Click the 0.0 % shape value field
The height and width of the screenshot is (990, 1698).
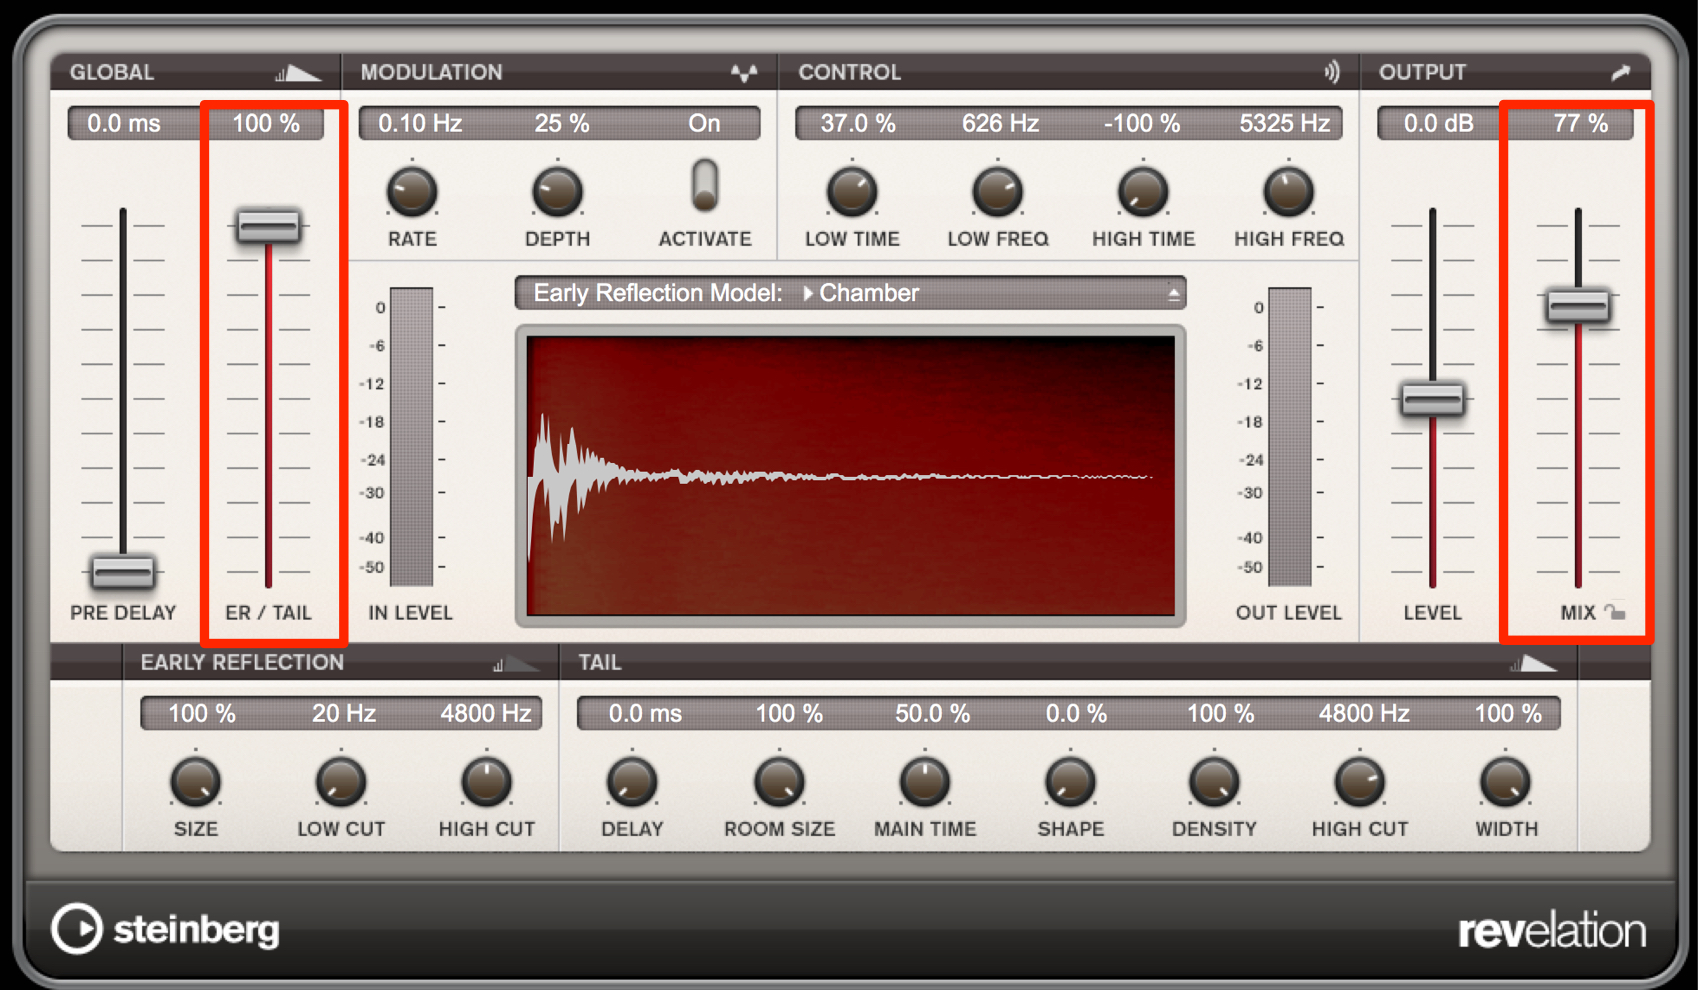click(x=1076, y=713)
